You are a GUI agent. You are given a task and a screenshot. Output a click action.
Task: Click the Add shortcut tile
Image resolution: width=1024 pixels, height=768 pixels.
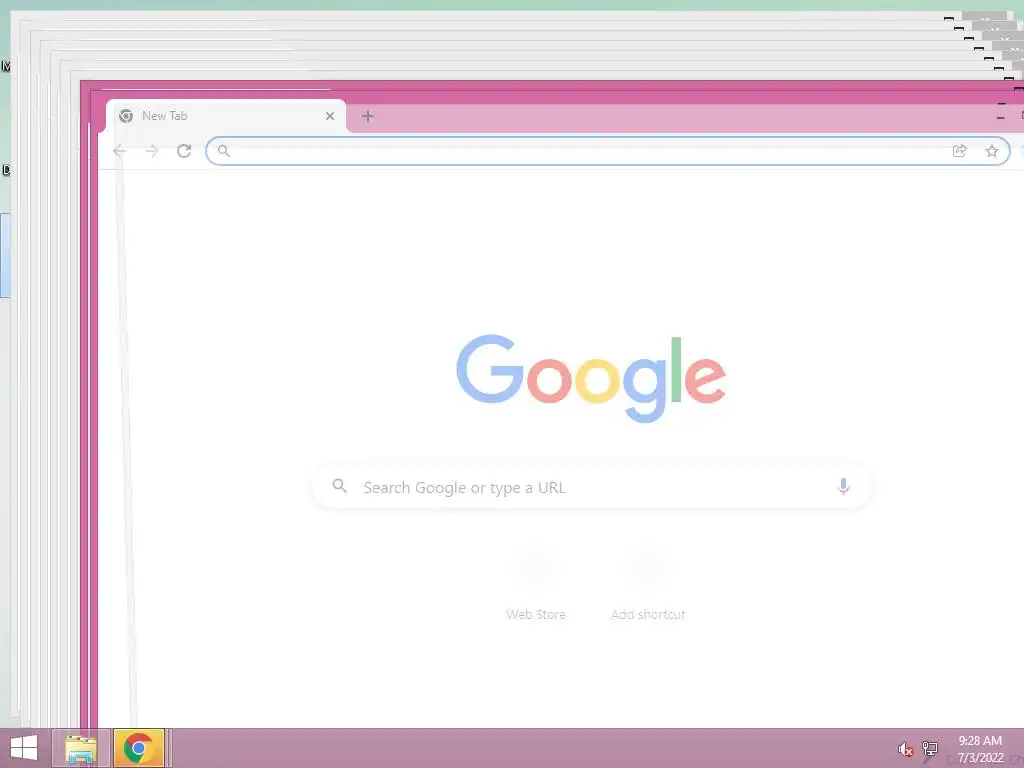(648, 585)
